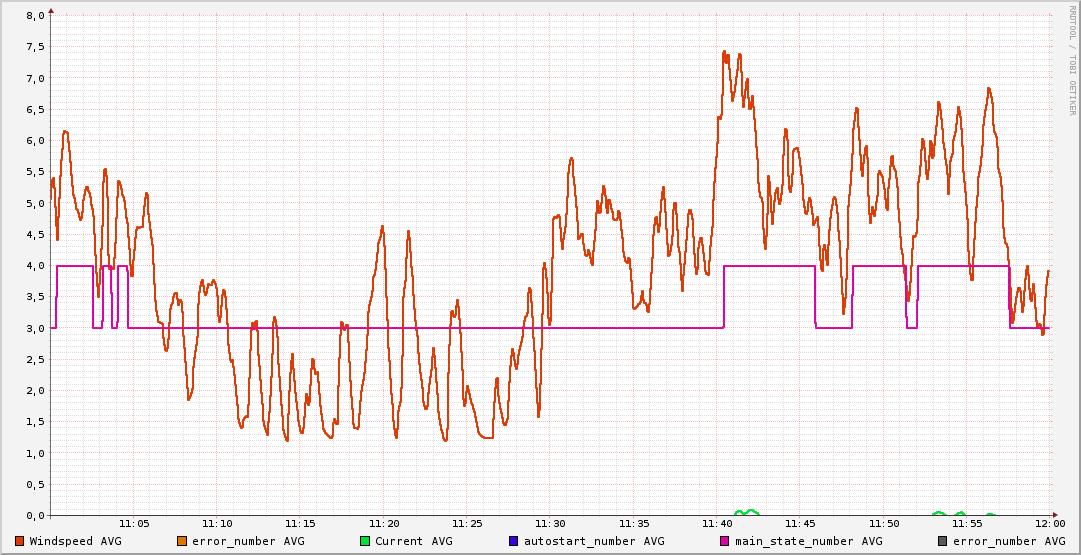Click the blue autostart_number legend swatch
The height and width of the screenshot is (555, 1081).
tap(514, 541)
